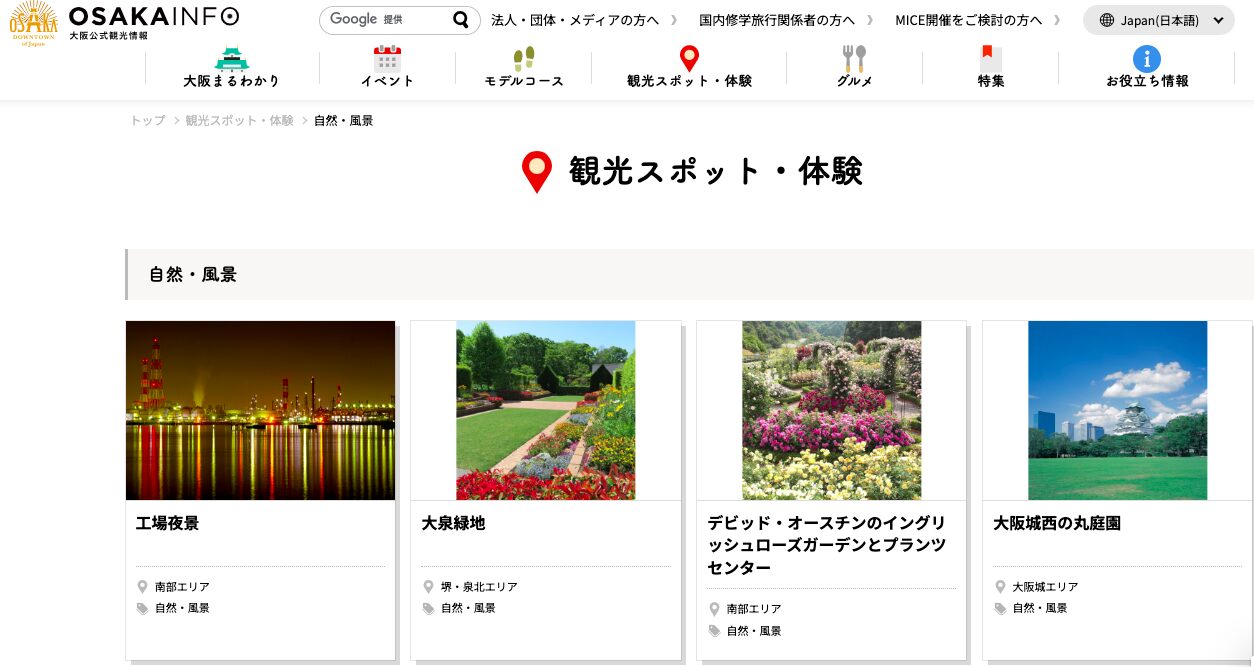Open the Japan(日本語) language dropdown
This screenshot has height=667, width=1254.
(x=1159, y=20)
